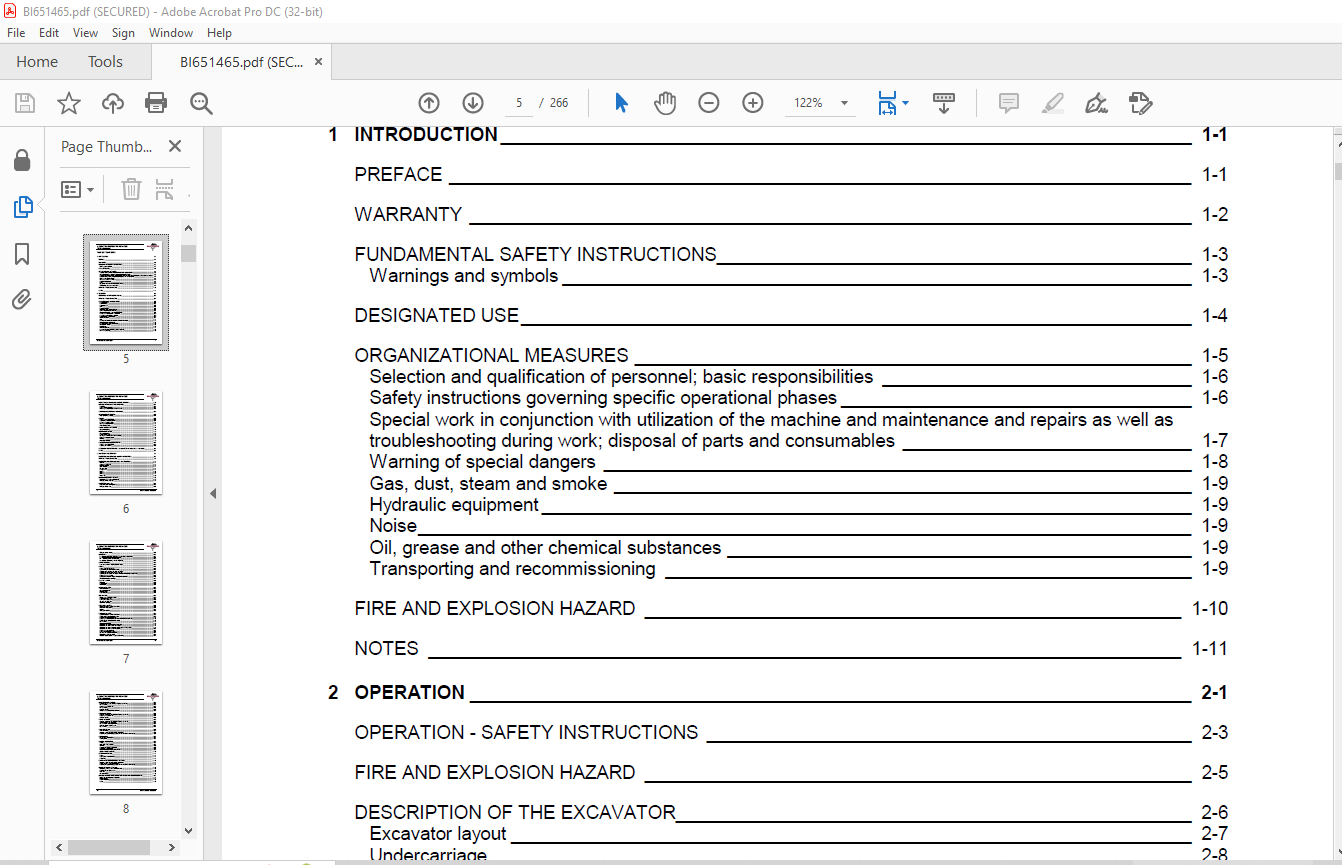The width and height of the screenshot is (1342, 865).
Task: Open the find text magnifier icon
Action: point(201,103)
